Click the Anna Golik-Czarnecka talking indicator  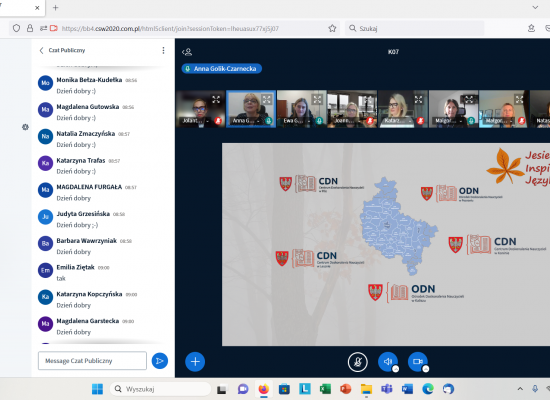click(222, 69)
